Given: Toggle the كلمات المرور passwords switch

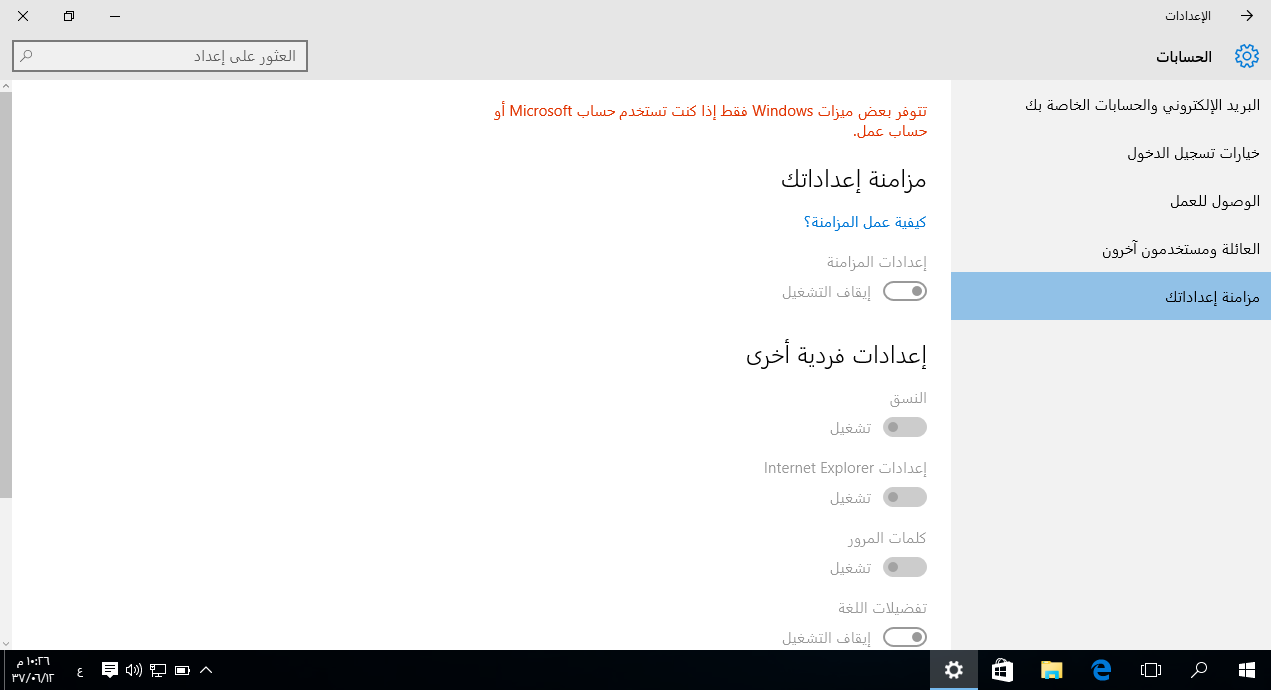Looking at the screenshot, I should (x=905, y=567).
